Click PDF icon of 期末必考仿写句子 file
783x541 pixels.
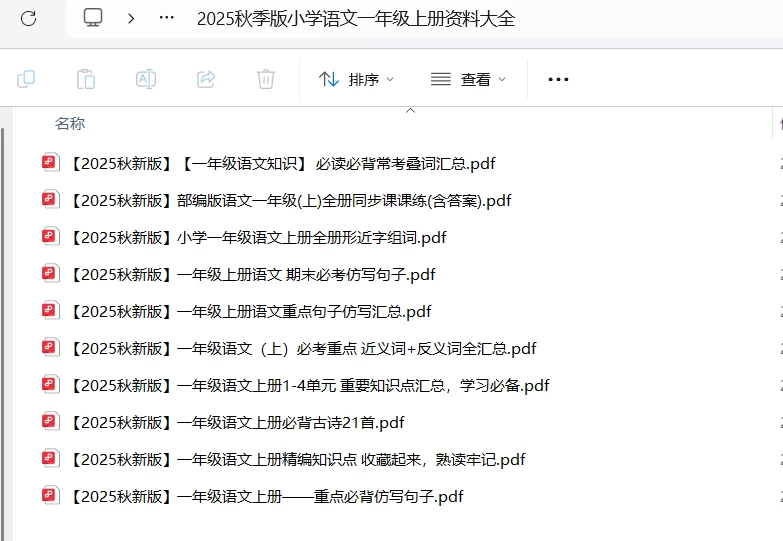click(x=50, y=273)
